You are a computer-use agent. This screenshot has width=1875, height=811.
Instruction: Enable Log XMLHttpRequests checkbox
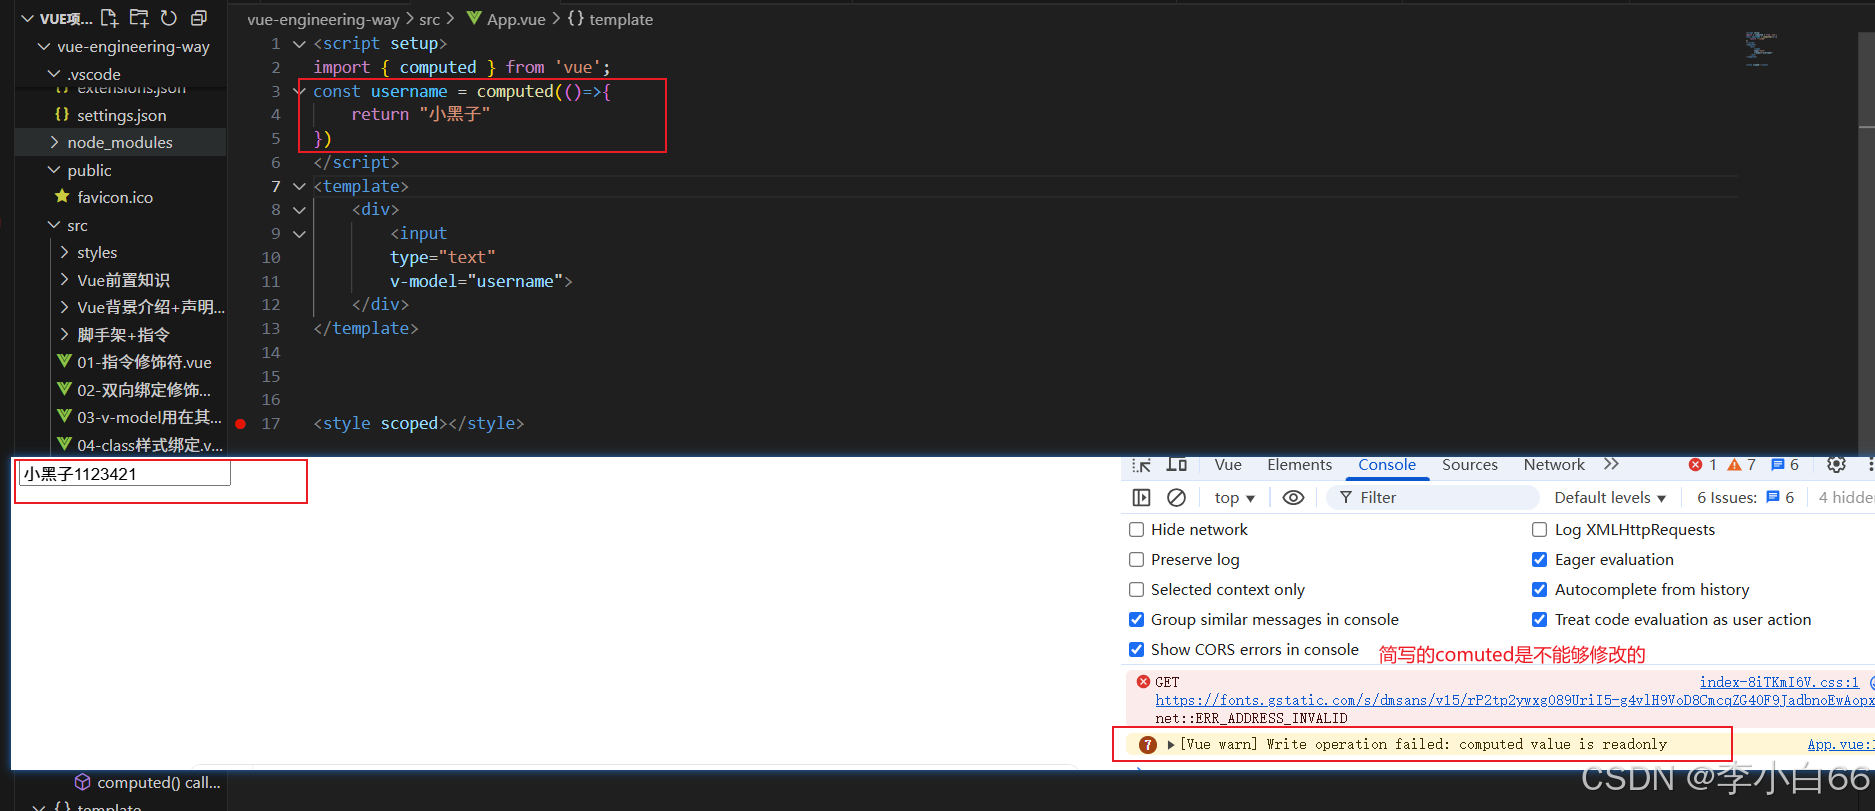[x=1540, y=530]
